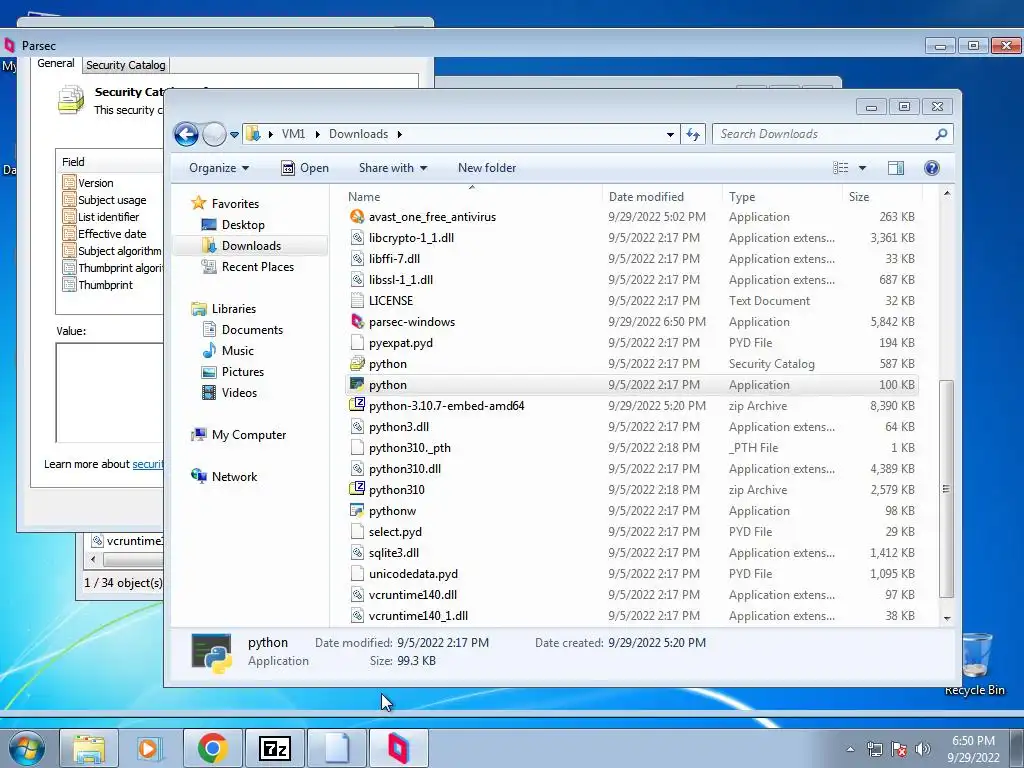Select Recent Places under Favorites
The image size is (1024, 768).
[257, 266]
